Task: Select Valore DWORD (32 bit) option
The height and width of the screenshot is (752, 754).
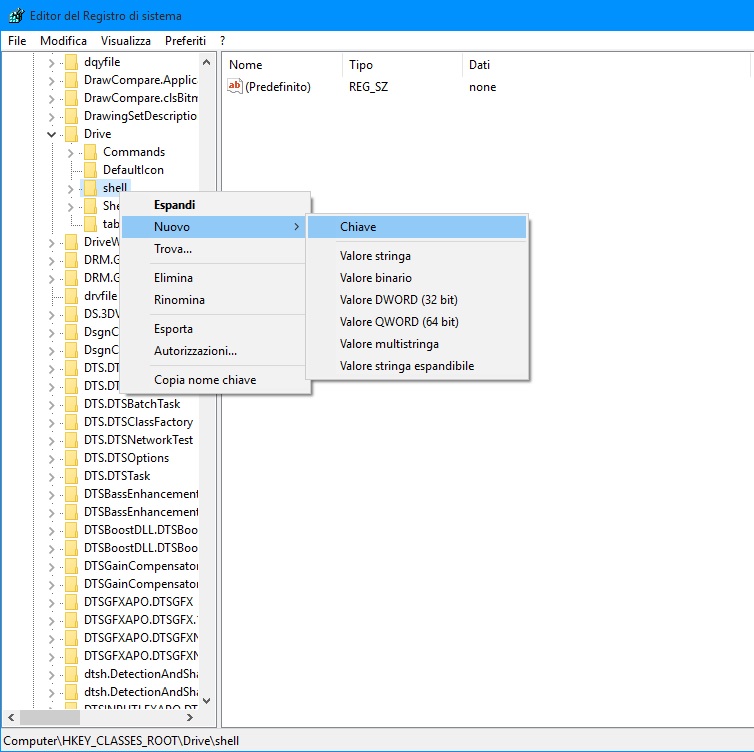Action: (x=398, y=300)
